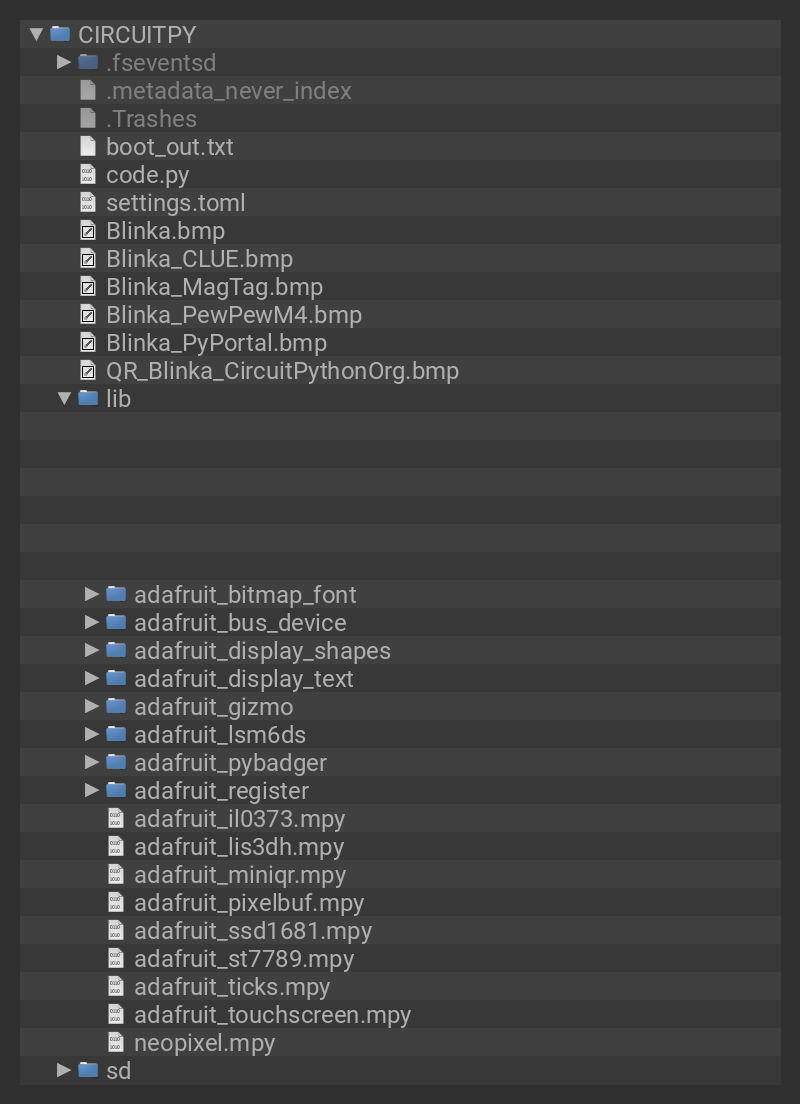The image size is (800, 1104).
Task: Expand the .fseventsd folder
Action: click(65, 63)
